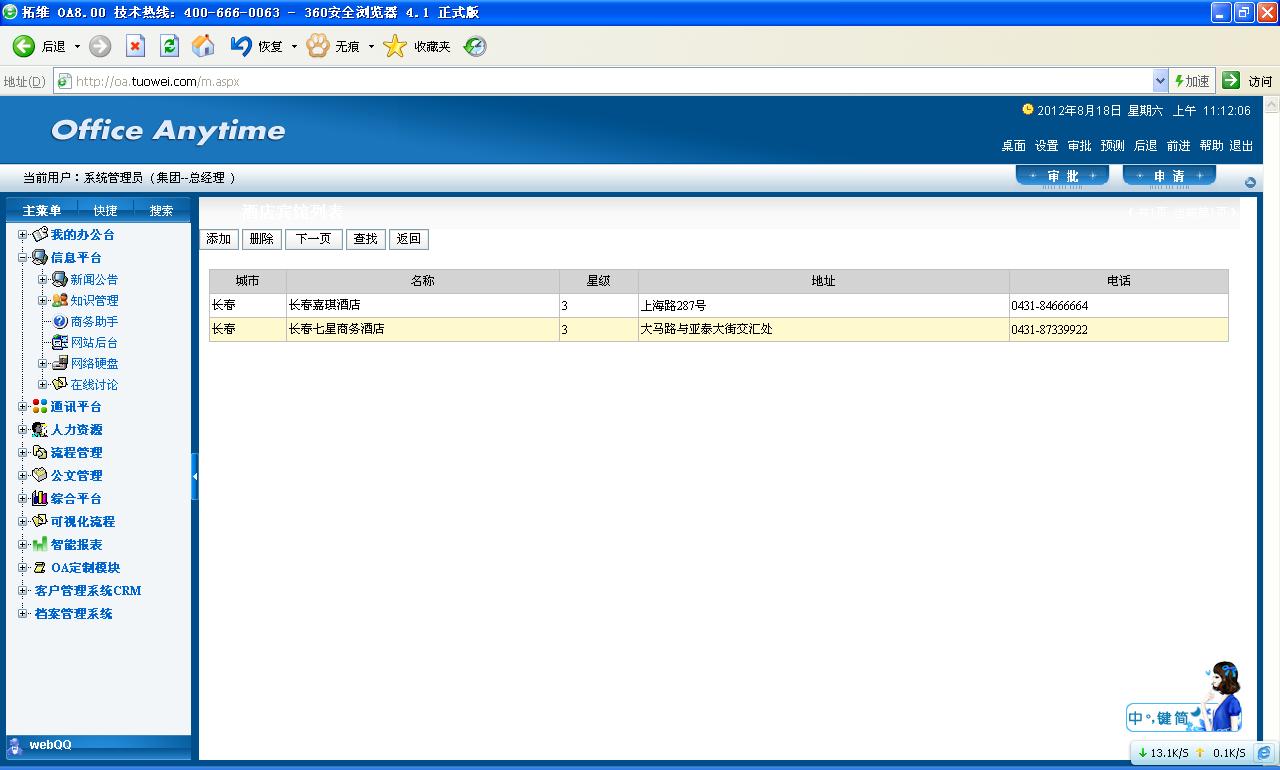Switch to the 快捷 tab
The width and height of the screenshot is (1280, 770).
(x=105, y=210)
